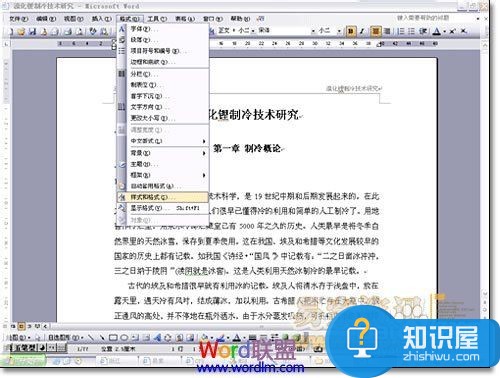Select the Text Box drawing tool
The height and width of the screenshot is (378, 500).
135,337
